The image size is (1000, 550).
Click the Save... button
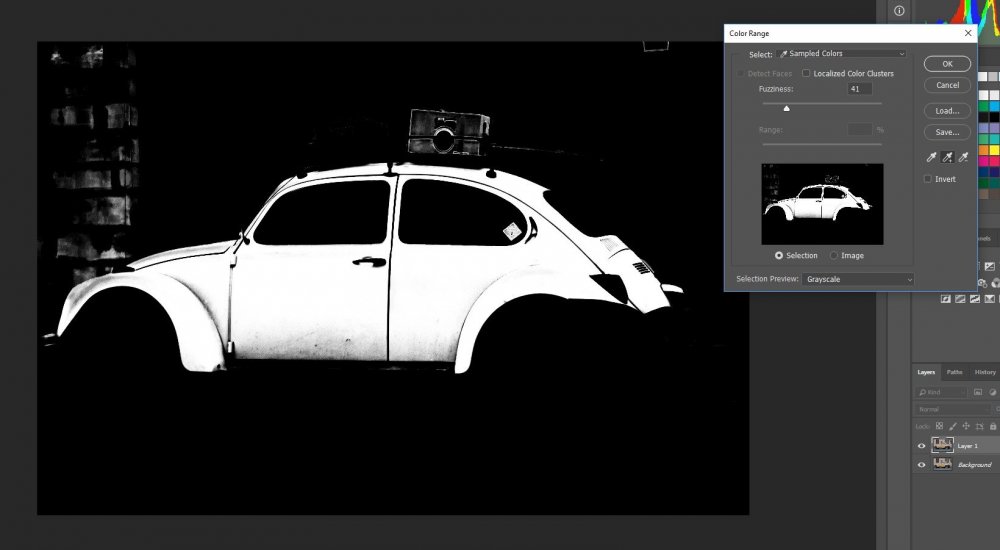pos(948,132)
